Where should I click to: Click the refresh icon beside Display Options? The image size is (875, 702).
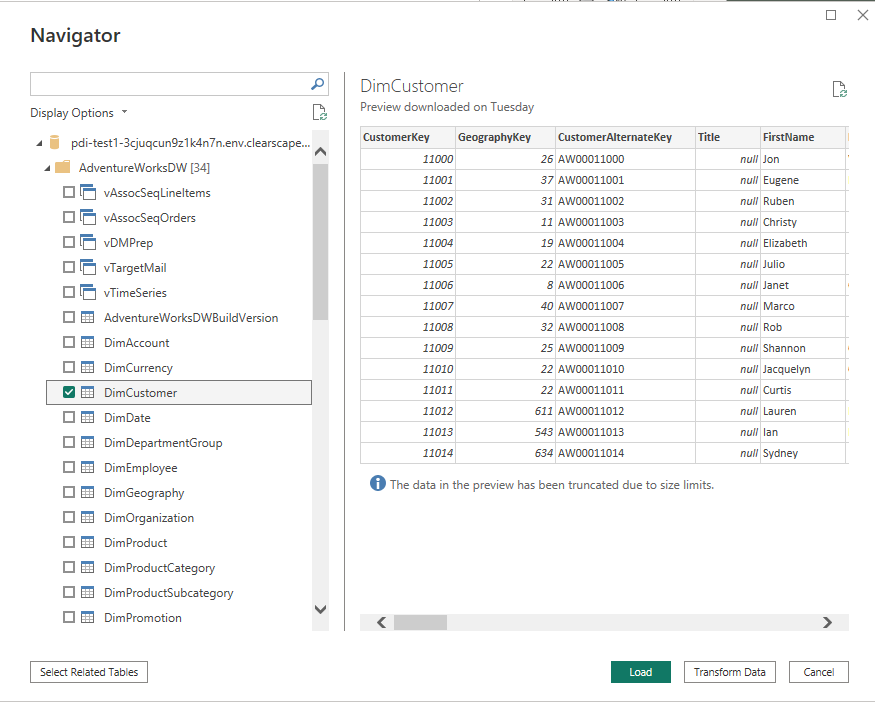pos(319,112)
